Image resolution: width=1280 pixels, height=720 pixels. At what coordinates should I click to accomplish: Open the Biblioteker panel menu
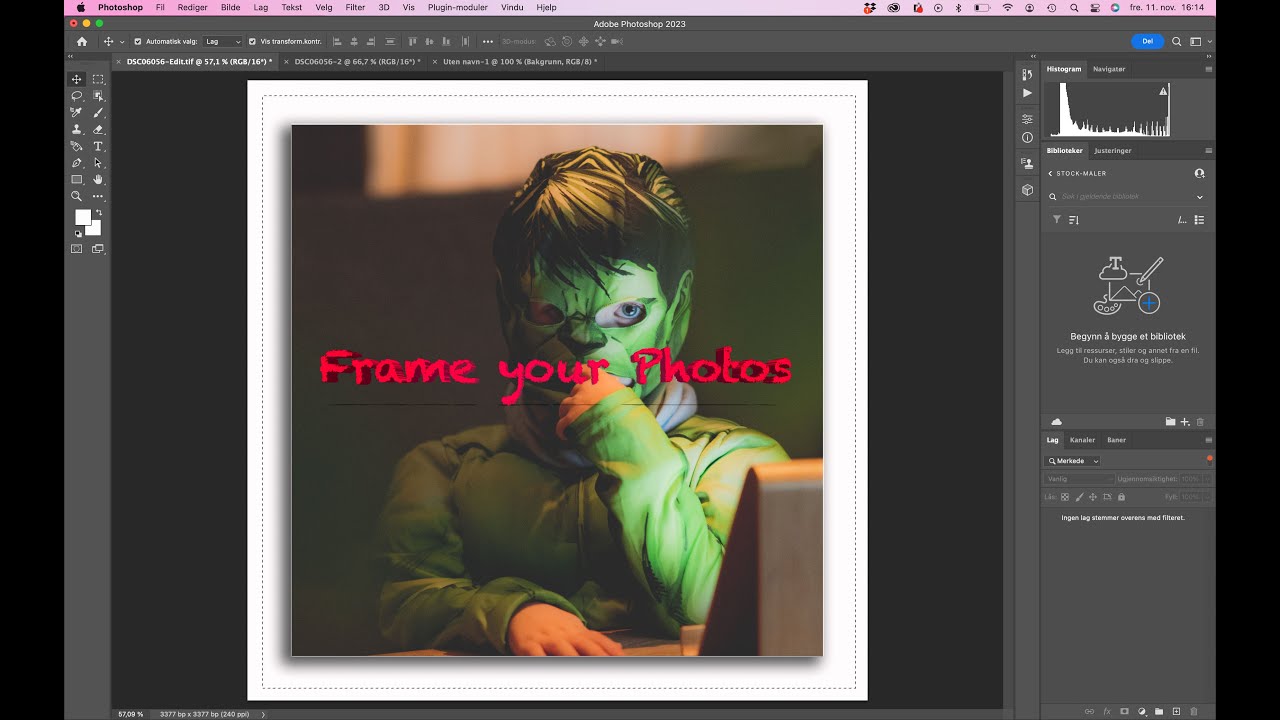pos(1208,151)
